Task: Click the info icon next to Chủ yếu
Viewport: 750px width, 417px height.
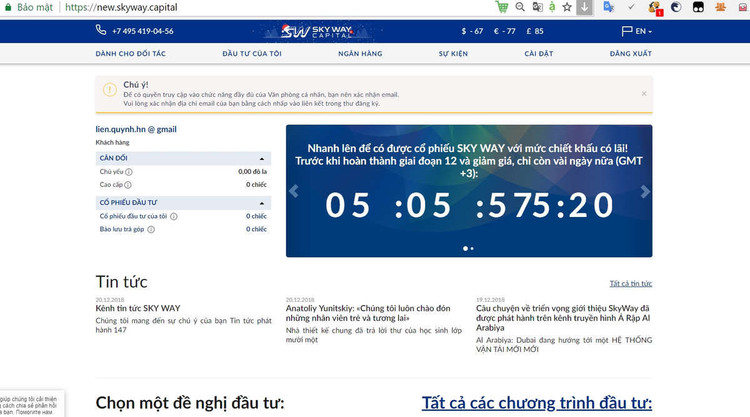Action: tap(129, 172)
